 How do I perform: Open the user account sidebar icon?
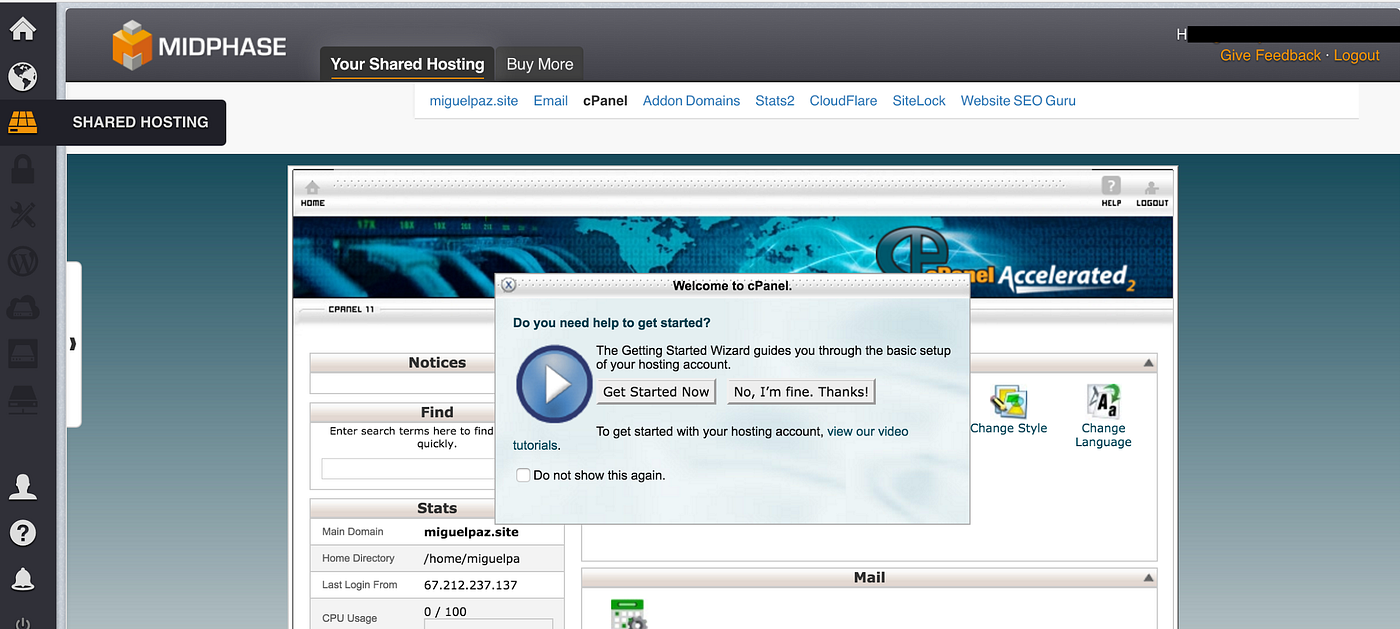tap(22, 486)
